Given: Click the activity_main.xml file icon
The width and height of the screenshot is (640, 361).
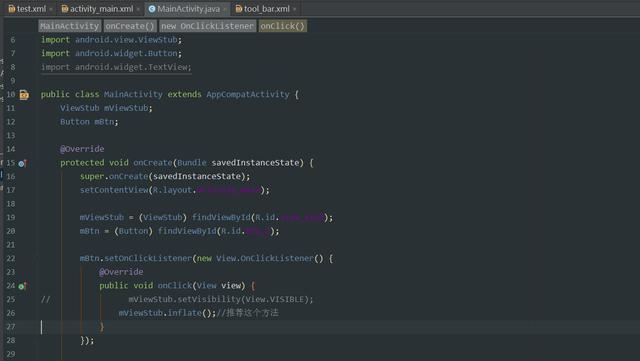Looking at the screenshot, I should [64, 9].
